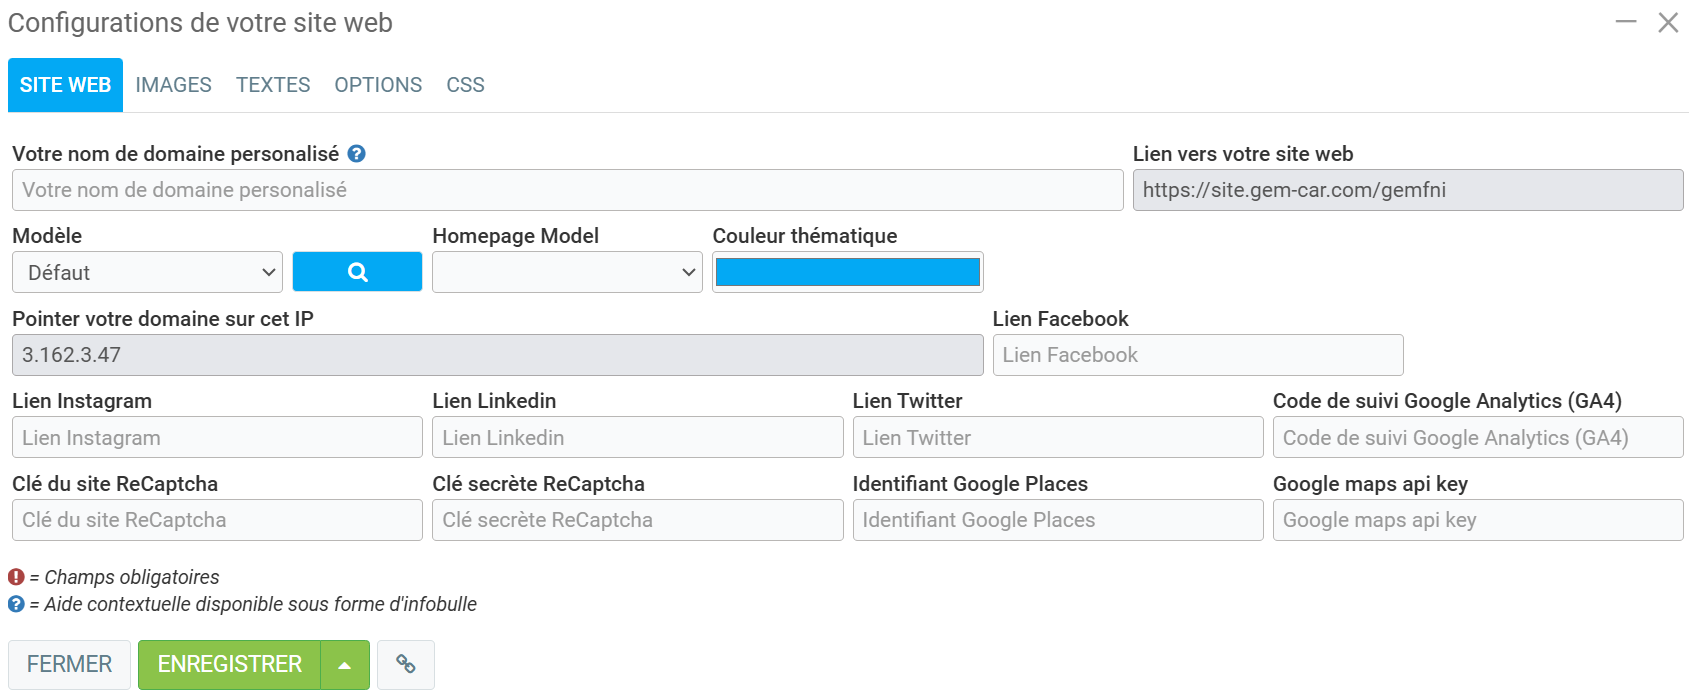Focus the custom domain name input field
This screenshot has width=1691, height=696.
point(567,190)
